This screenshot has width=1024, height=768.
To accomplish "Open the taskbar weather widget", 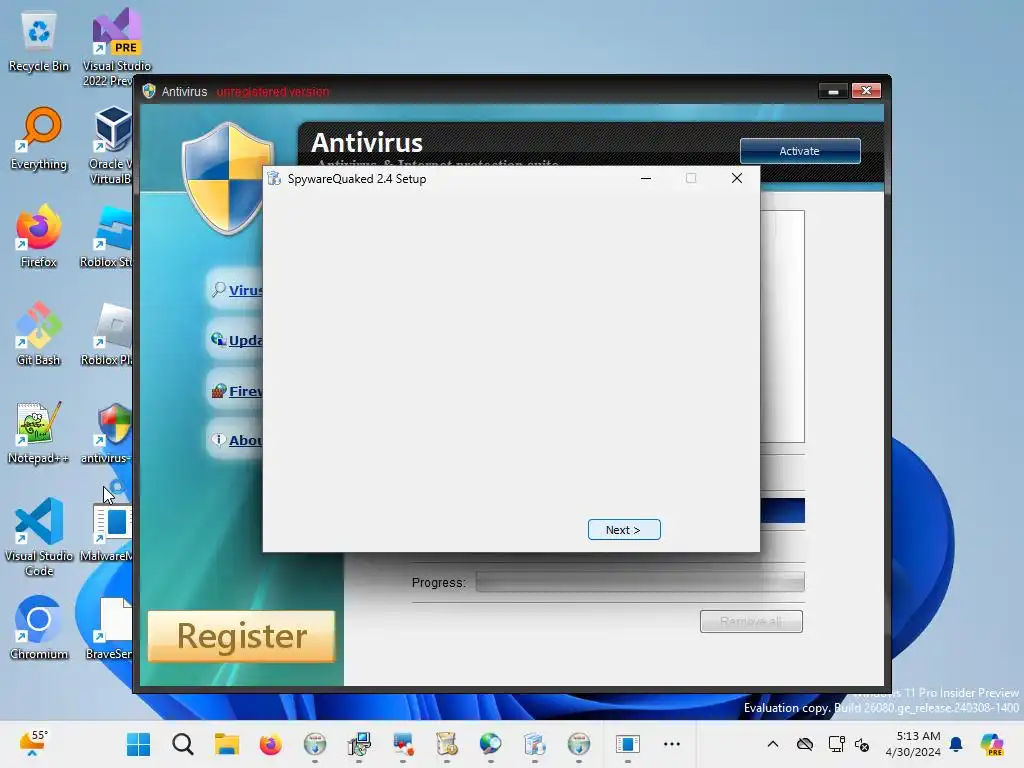I will (x=34, y=743).
